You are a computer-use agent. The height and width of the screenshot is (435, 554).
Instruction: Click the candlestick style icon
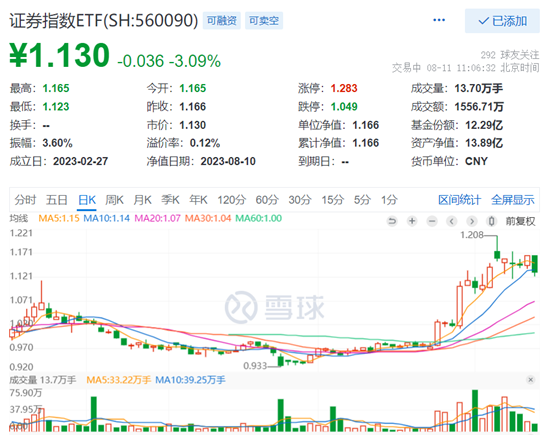[x=491, y=221]
